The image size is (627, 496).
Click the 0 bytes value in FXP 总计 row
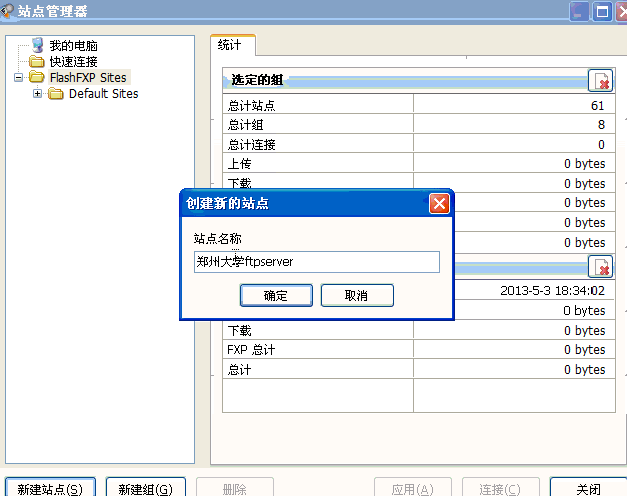(x=585, y=350)
